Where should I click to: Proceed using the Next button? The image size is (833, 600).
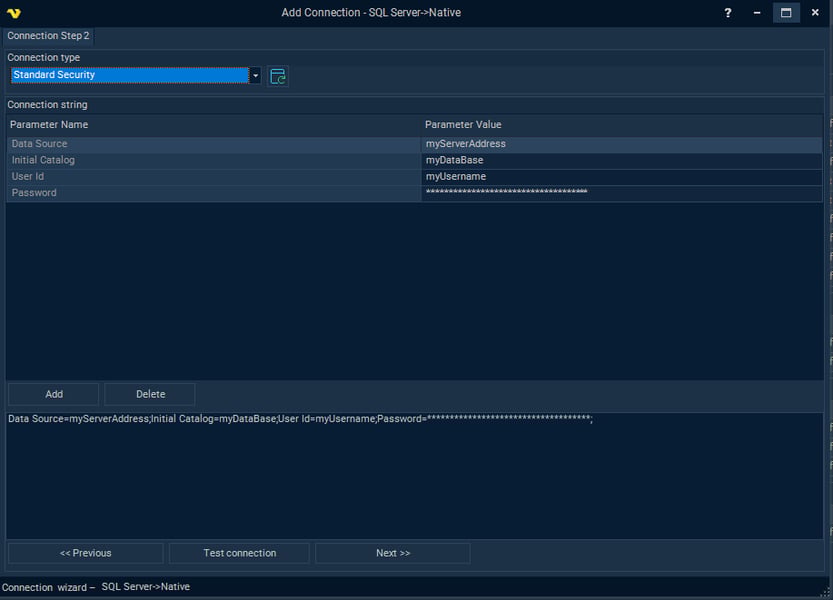pos(392,552)
